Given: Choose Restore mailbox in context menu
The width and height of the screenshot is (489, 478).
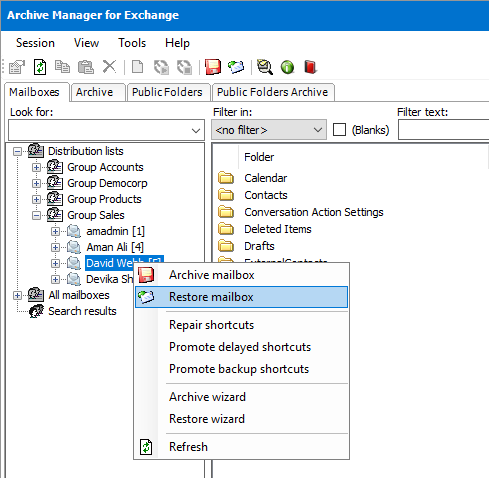Looking at the screenshot, I should tap(242, 297).
